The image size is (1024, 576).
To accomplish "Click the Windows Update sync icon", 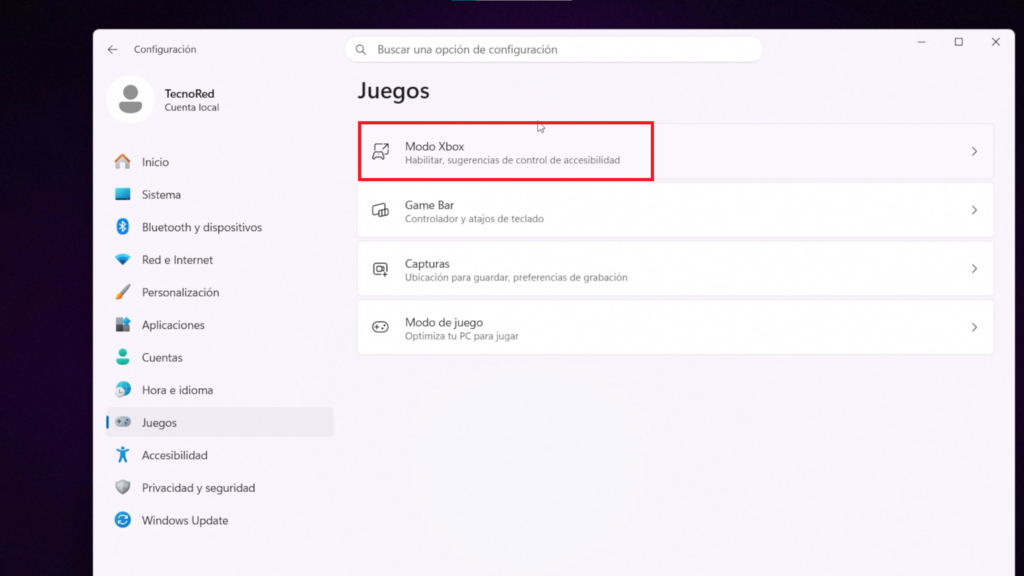I will tap(122, 520).
